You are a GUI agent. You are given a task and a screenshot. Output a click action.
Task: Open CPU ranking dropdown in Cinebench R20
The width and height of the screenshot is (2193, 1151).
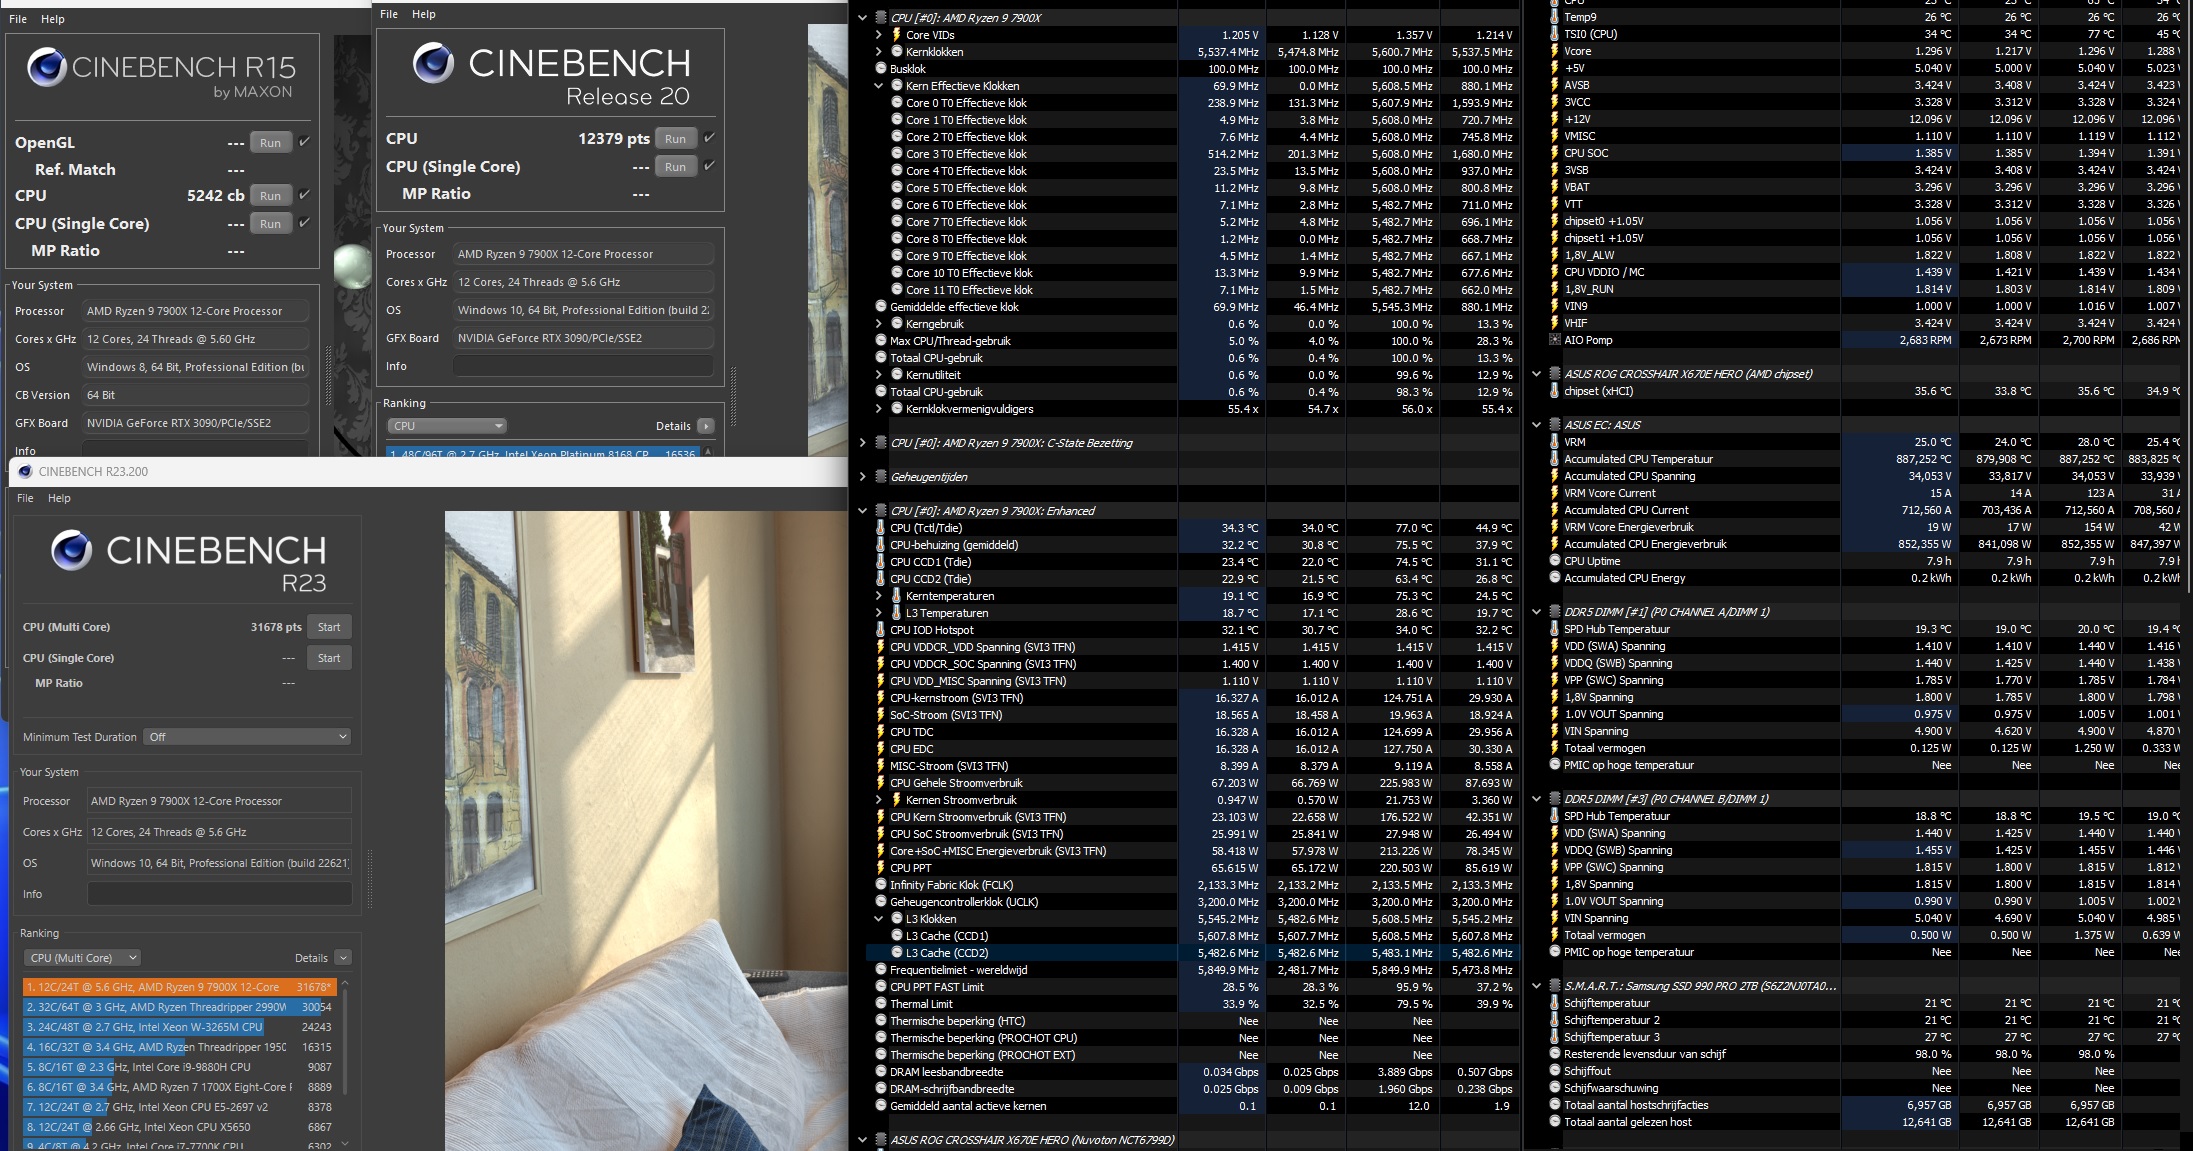coord(446,426)
